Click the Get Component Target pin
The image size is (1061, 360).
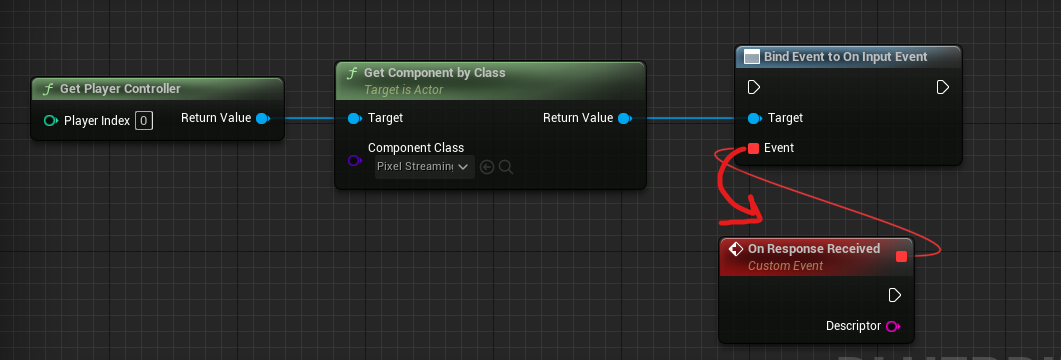coord(355,118)
